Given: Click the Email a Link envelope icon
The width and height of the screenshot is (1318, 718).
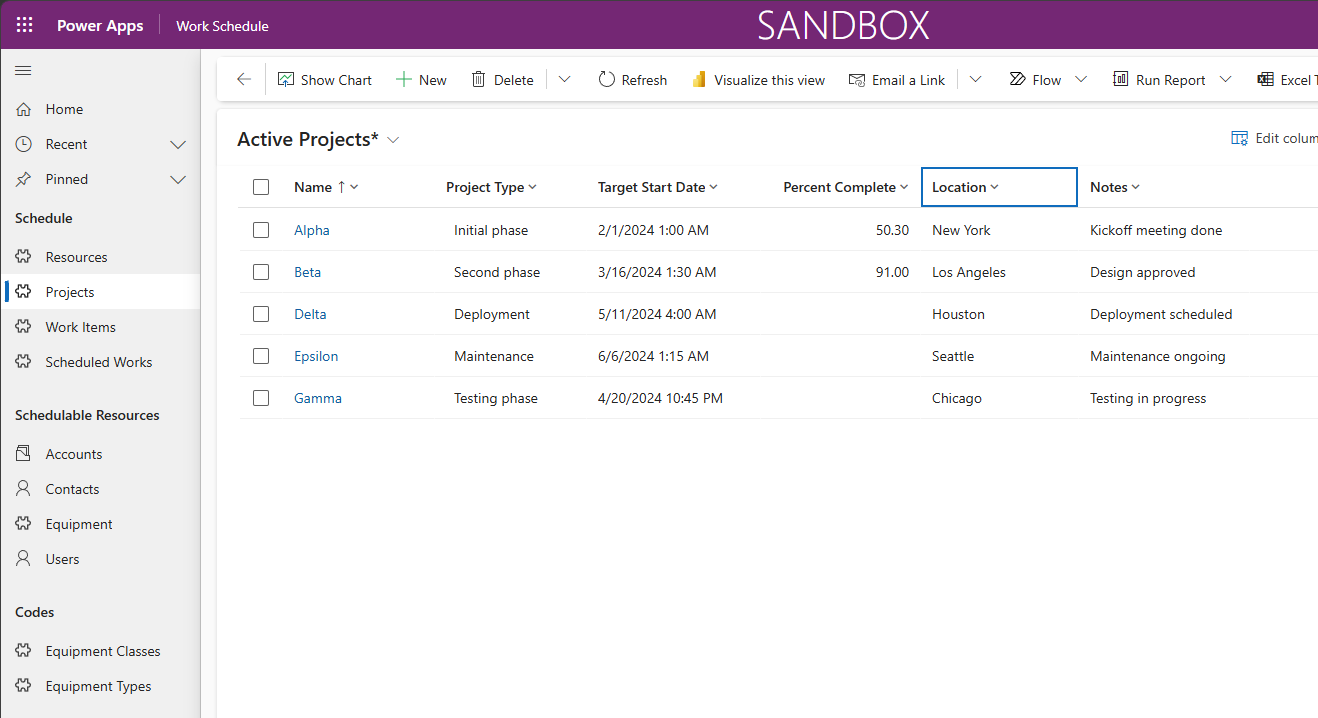Looking at the screenshot, I should point(857,80).
